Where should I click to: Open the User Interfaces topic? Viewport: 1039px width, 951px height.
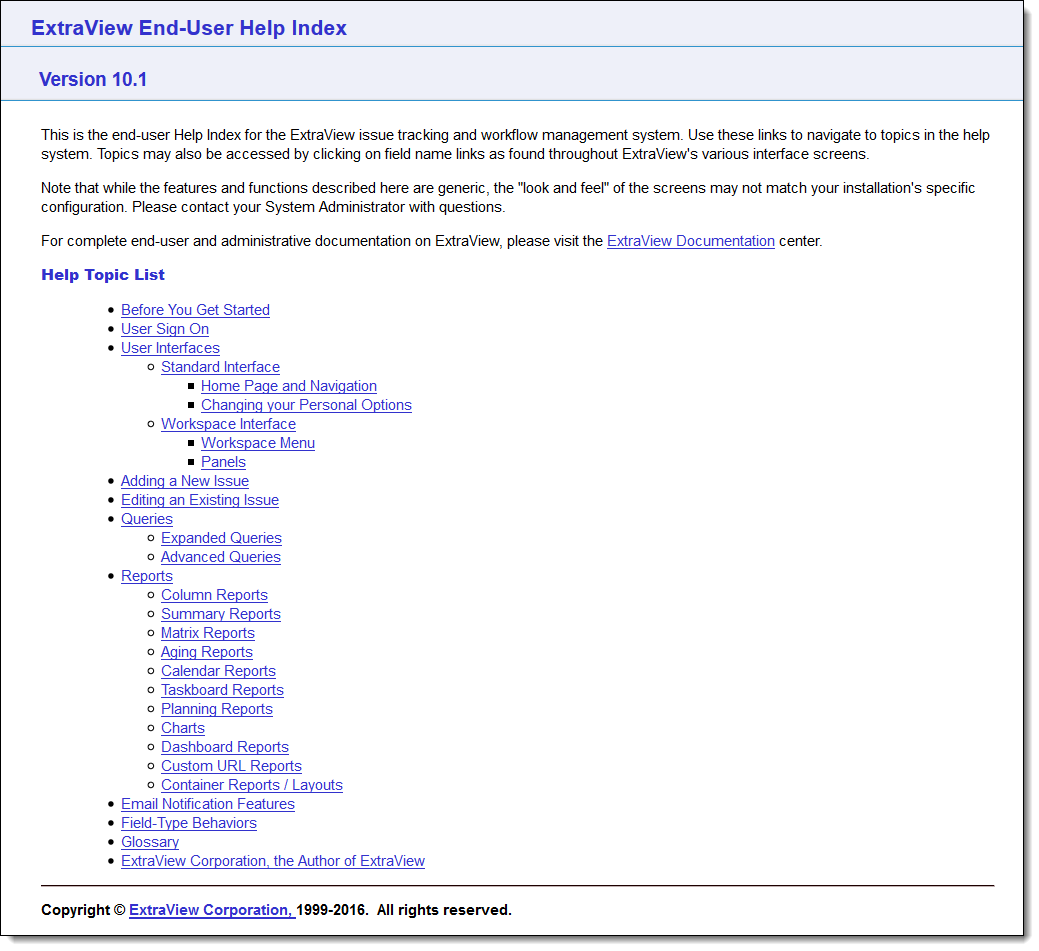pos(170,349)
